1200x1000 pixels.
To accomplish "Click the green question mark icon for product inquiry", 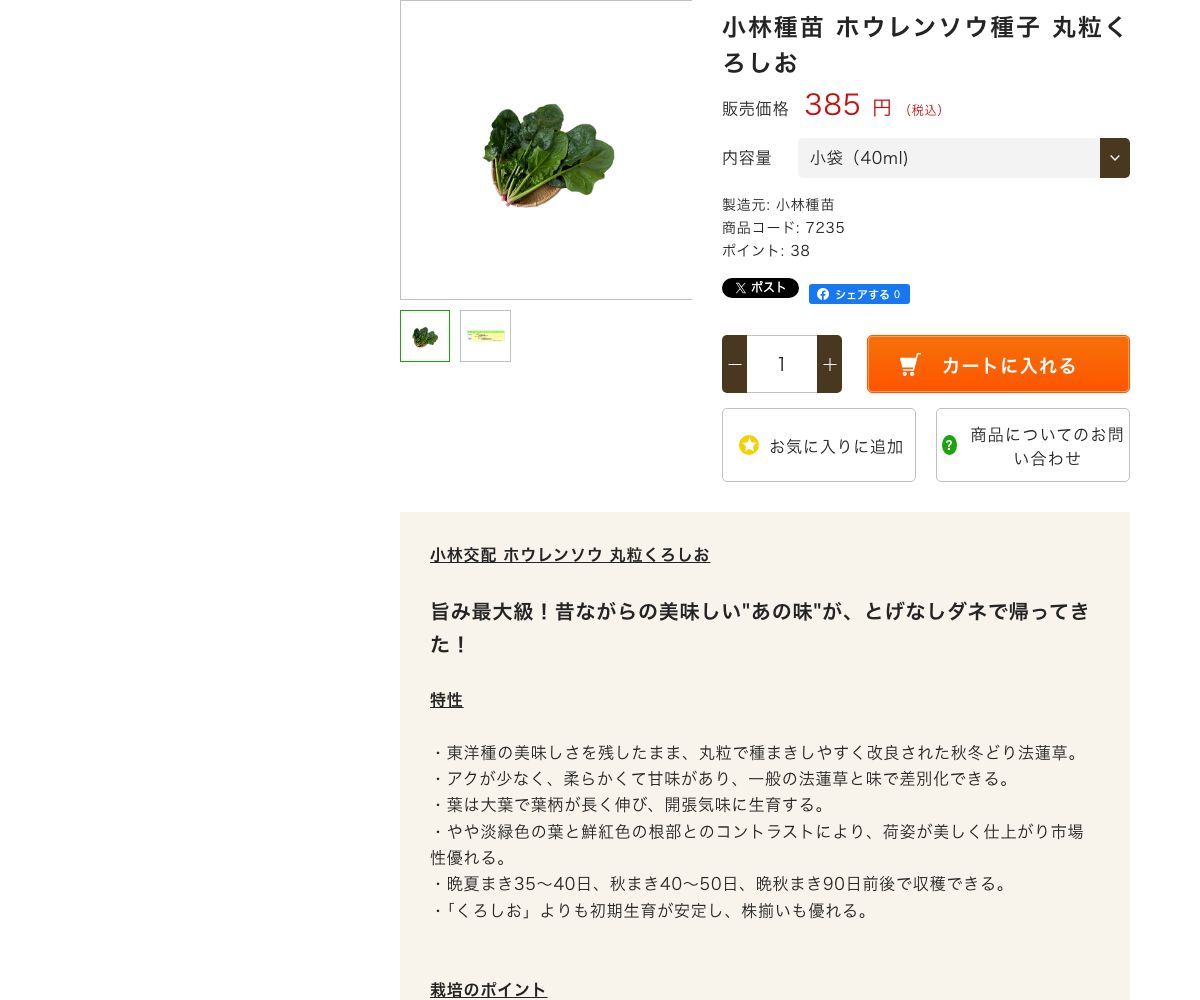I will tap(949, 445).
